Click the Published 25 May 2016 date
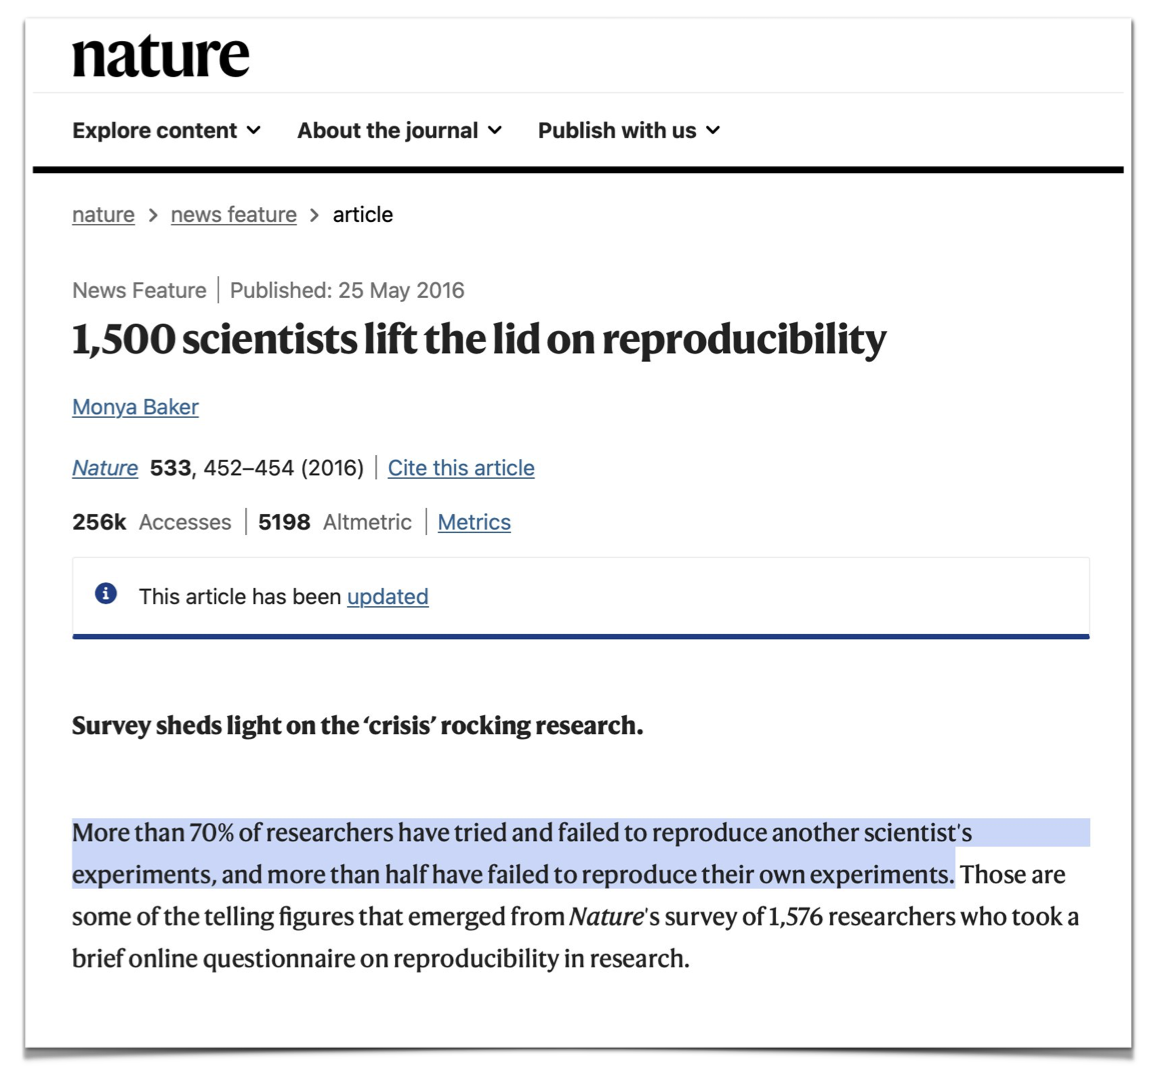Screen dimensions: 1166x1073 pyautogui.click(x=347, y=291)
